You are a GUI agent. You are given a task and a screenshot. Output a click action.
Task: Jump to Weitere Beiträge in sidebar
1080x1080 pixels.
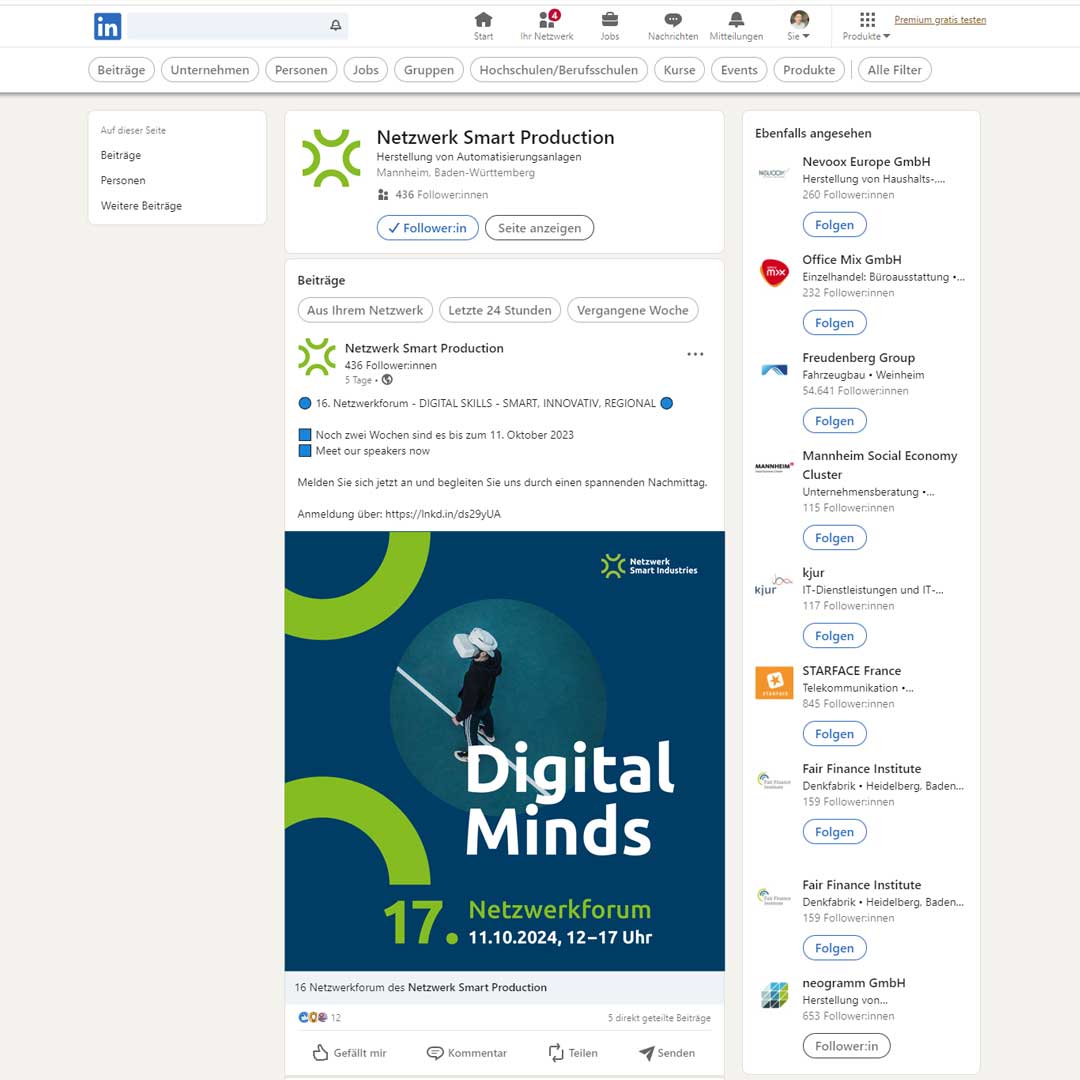(x=141, y=205)
